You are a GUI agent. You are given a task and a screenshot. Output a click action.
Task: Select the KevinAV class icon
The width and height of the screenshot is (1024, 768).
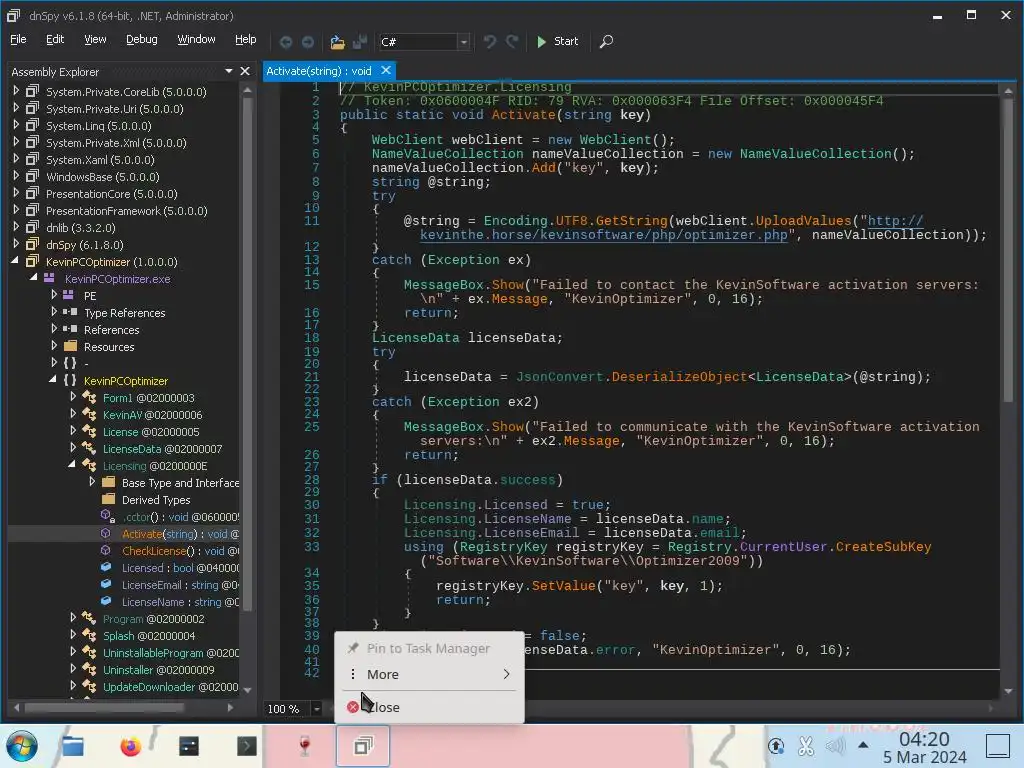[x=89, y=414]
